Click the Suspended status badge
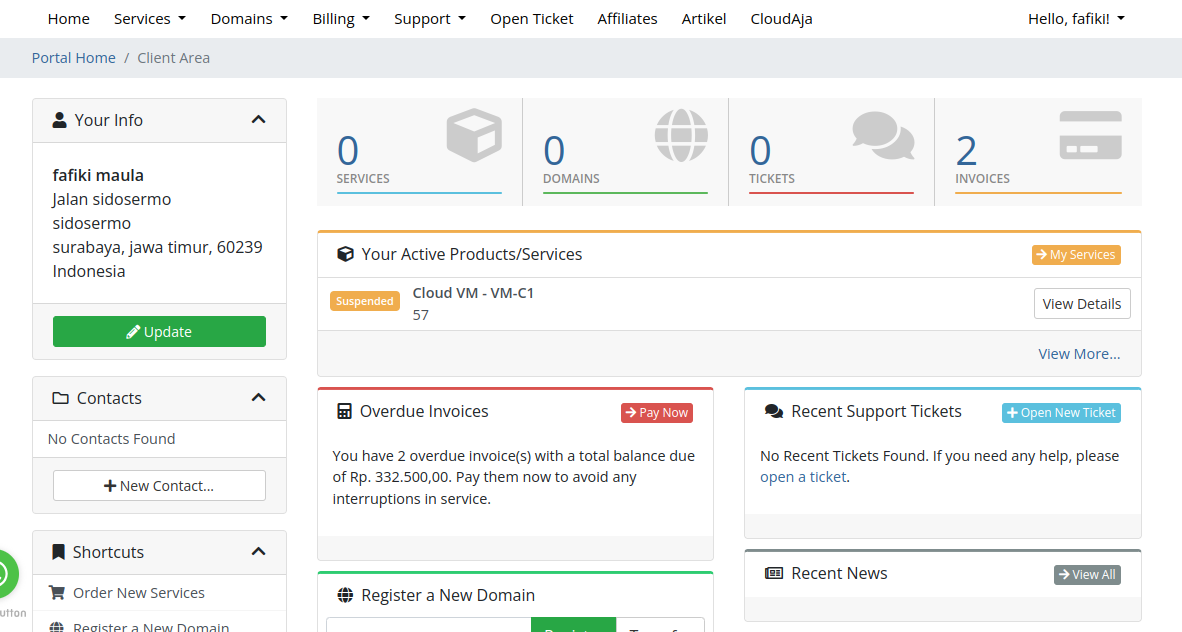 [365, 301]
